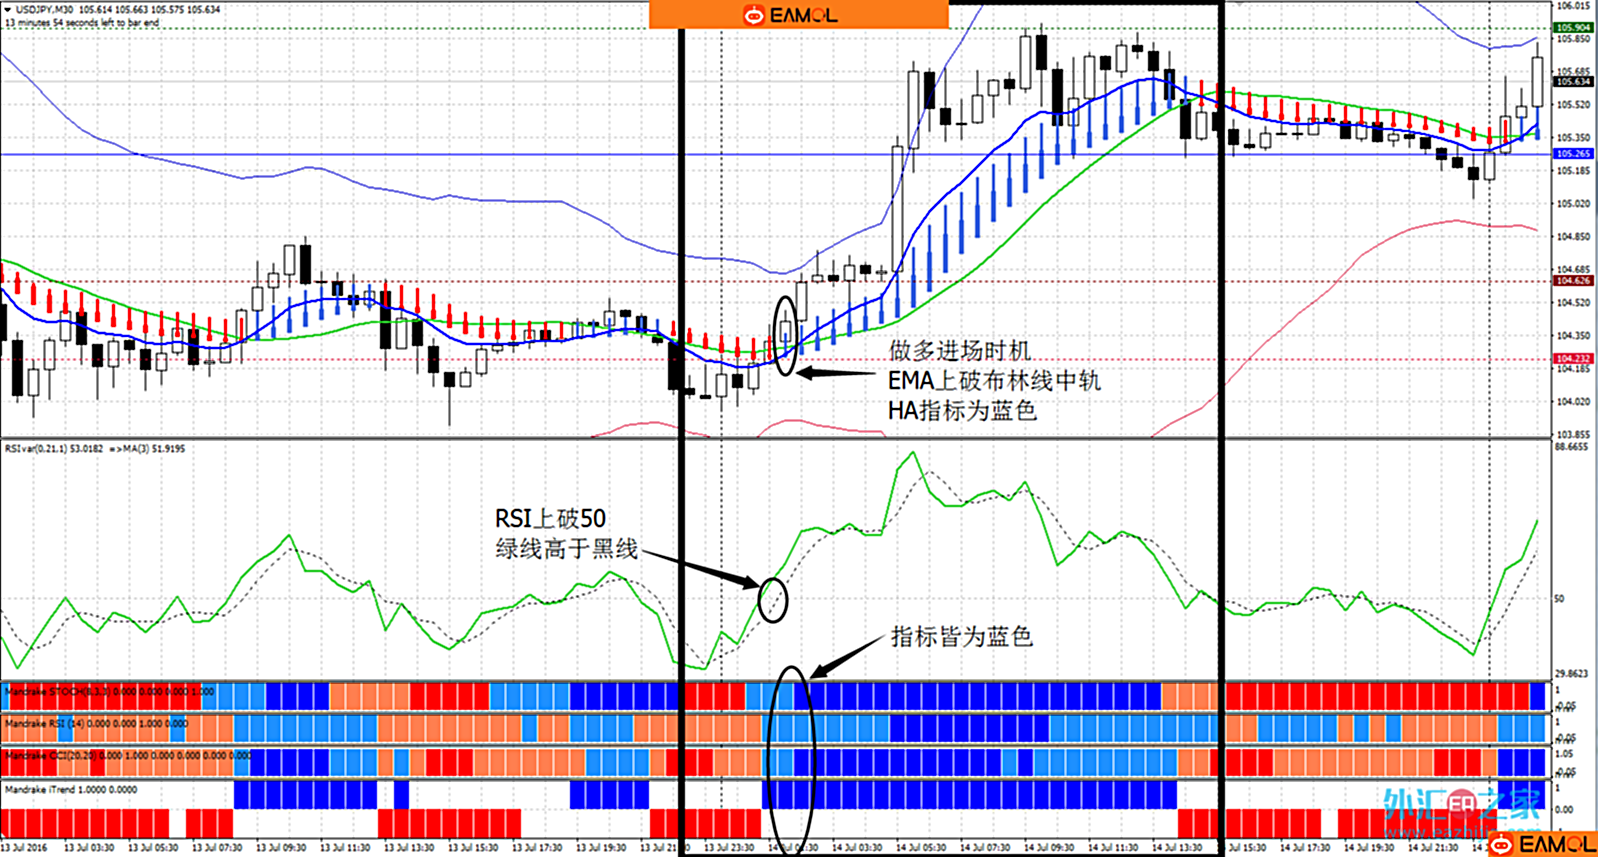1598x857 pixels.
Task: Click the 104.520 price scale label
Action: (x=1574, y=302)
